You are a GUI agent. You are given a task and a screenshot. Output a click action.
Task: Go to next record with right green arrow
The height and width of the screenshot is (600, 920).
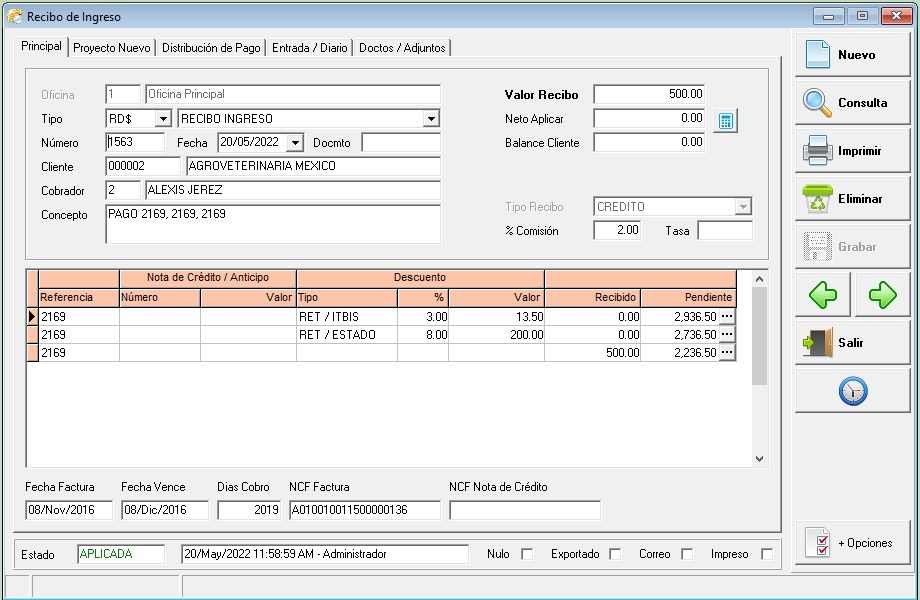coord(882,295)
